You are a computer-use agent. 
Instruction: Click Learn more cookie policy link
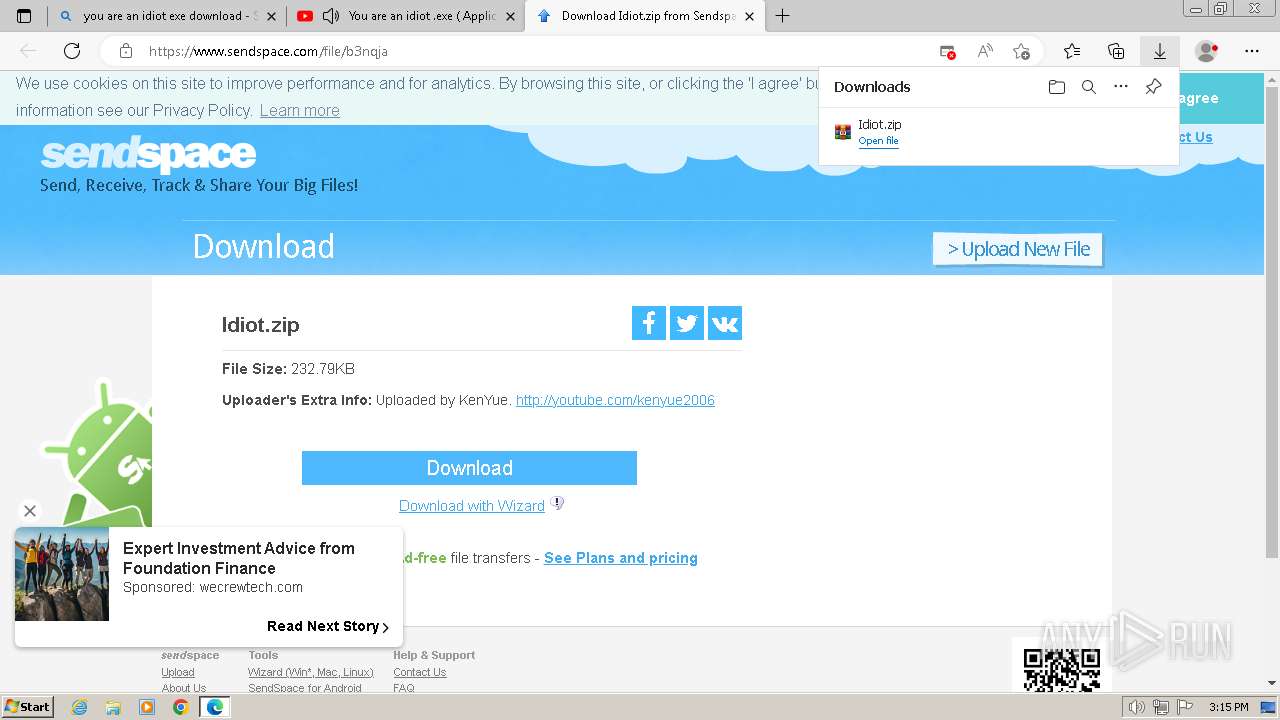(300, 110)
